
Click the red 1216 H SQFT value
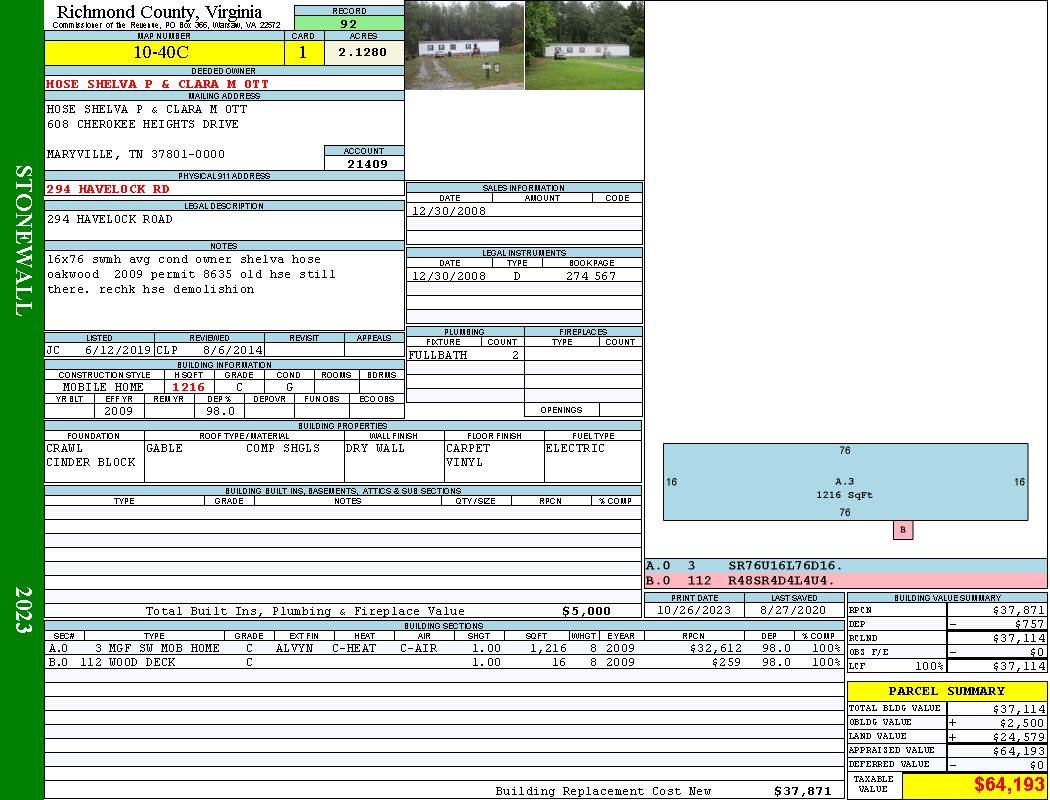(x=188, y=387)
